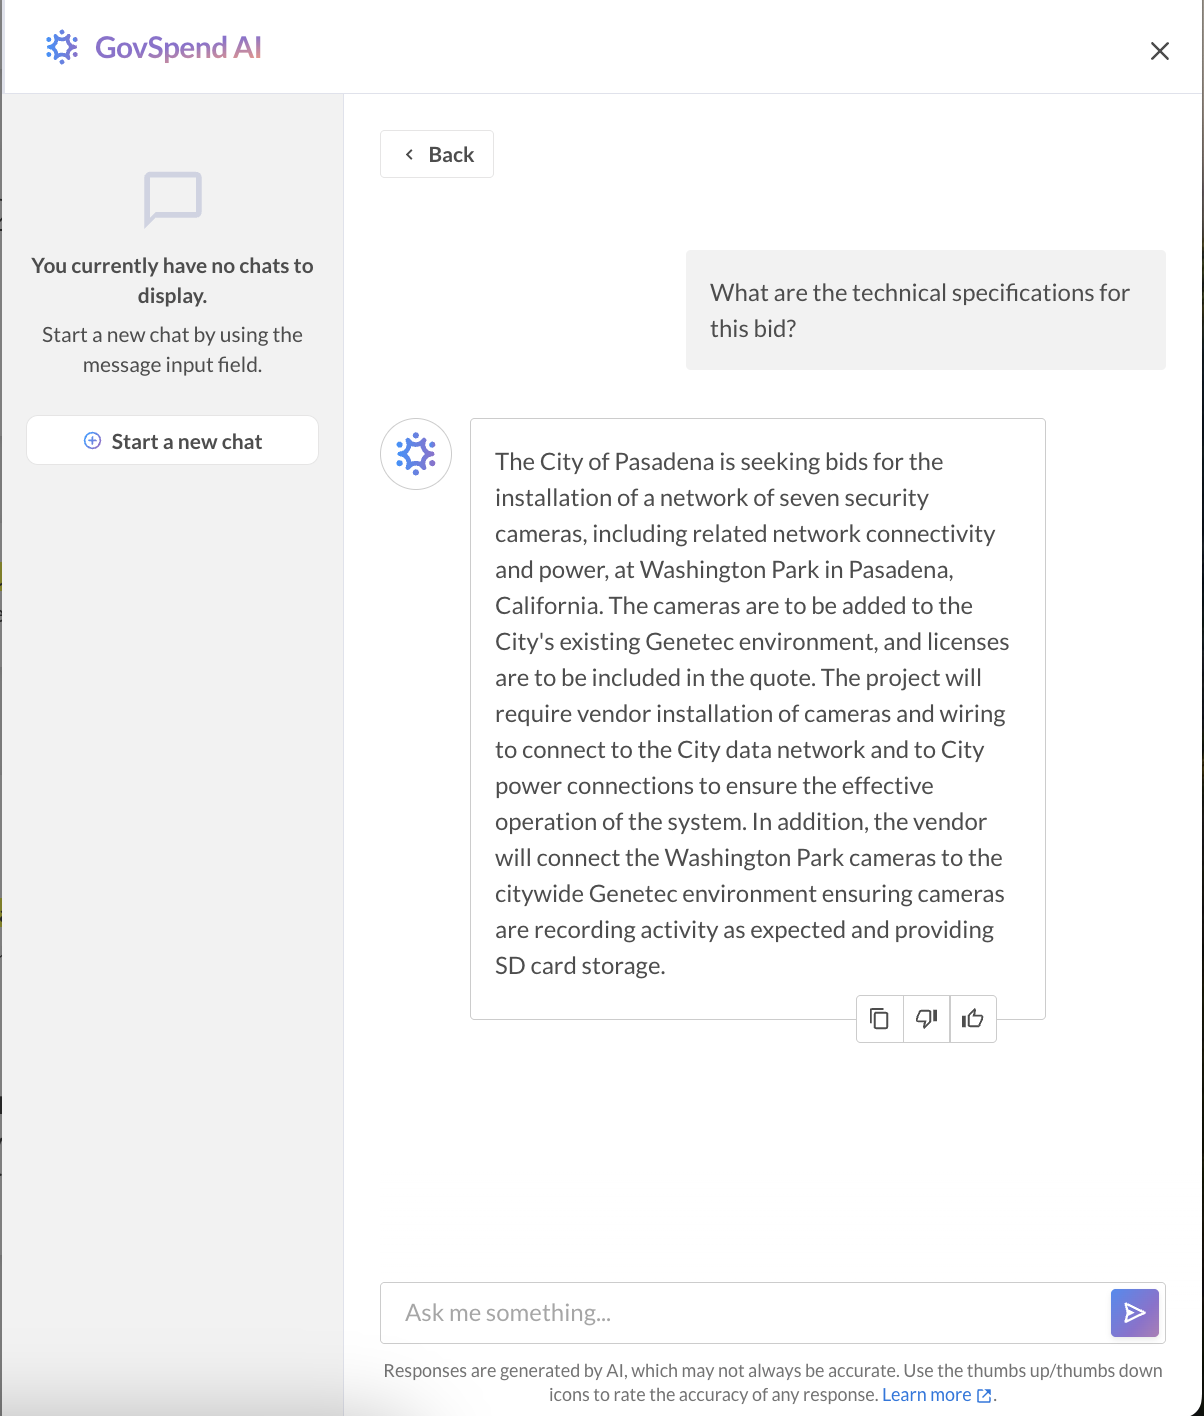Click the back chevron on the Back button

point(408,154)
